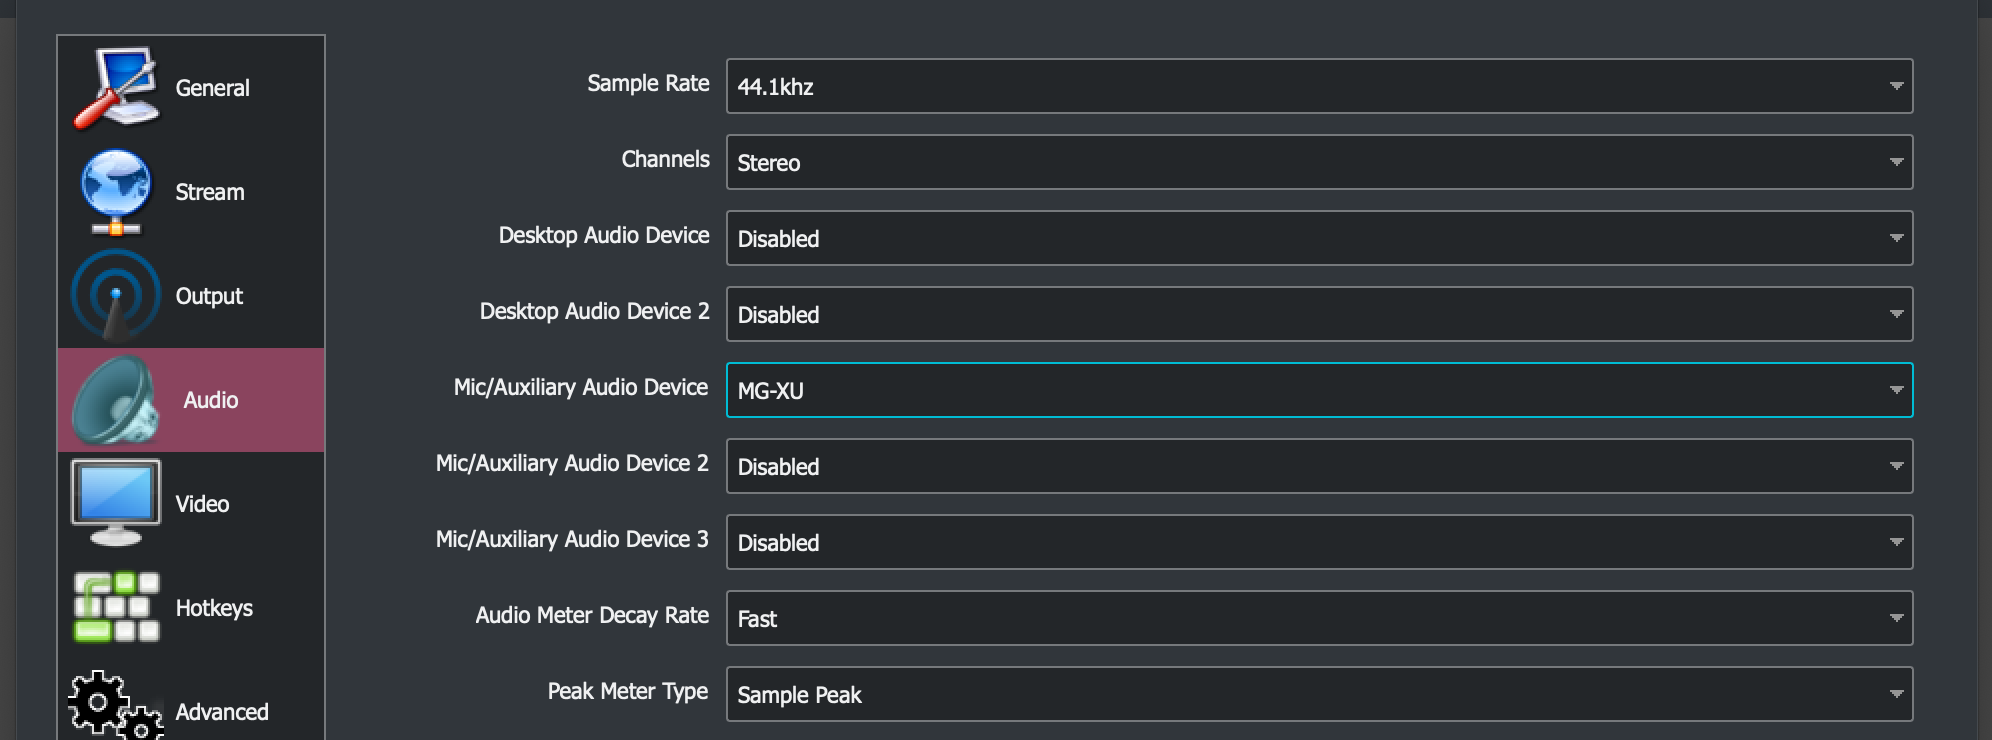Click the Video monitor icon
The image size is (1992, 740).
[115, 503]
